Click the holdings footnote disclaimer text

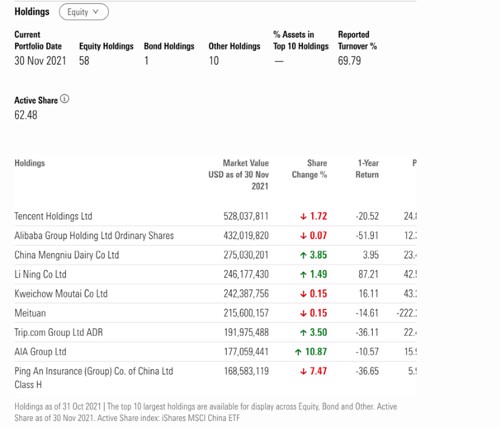[206, 412]
